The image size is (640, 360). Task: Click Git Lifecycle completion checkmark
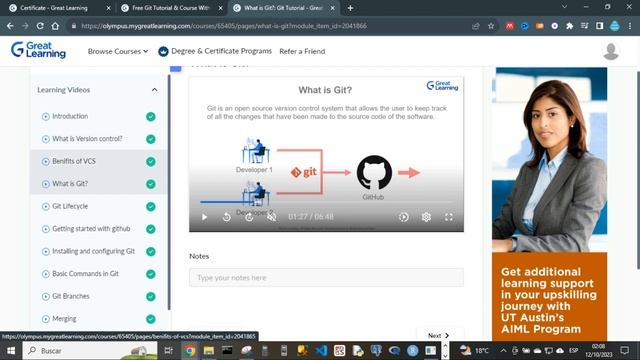tap(151, 207)
